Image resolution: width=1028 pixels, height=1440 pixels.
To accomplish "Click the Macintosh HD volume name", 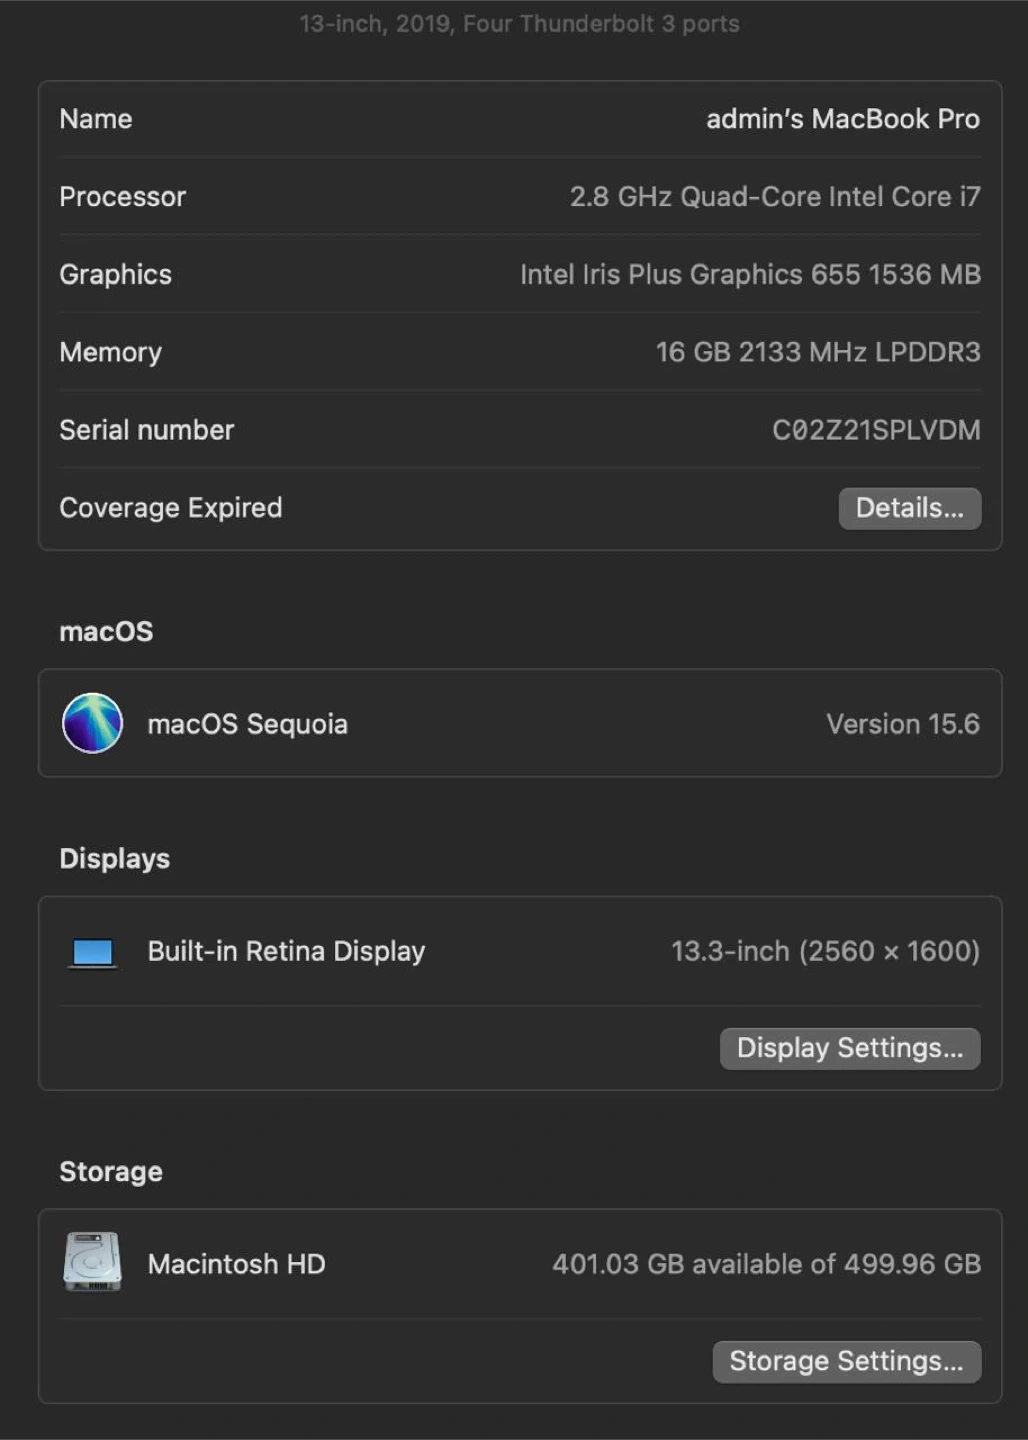I will point(236,1264).
